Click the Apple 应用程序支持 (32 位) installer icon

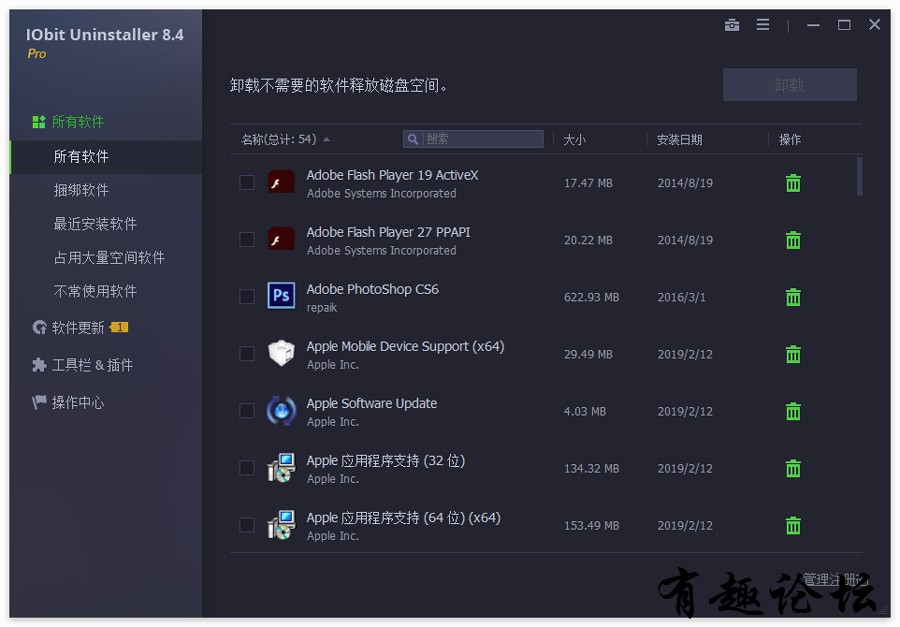pos(281,467)
